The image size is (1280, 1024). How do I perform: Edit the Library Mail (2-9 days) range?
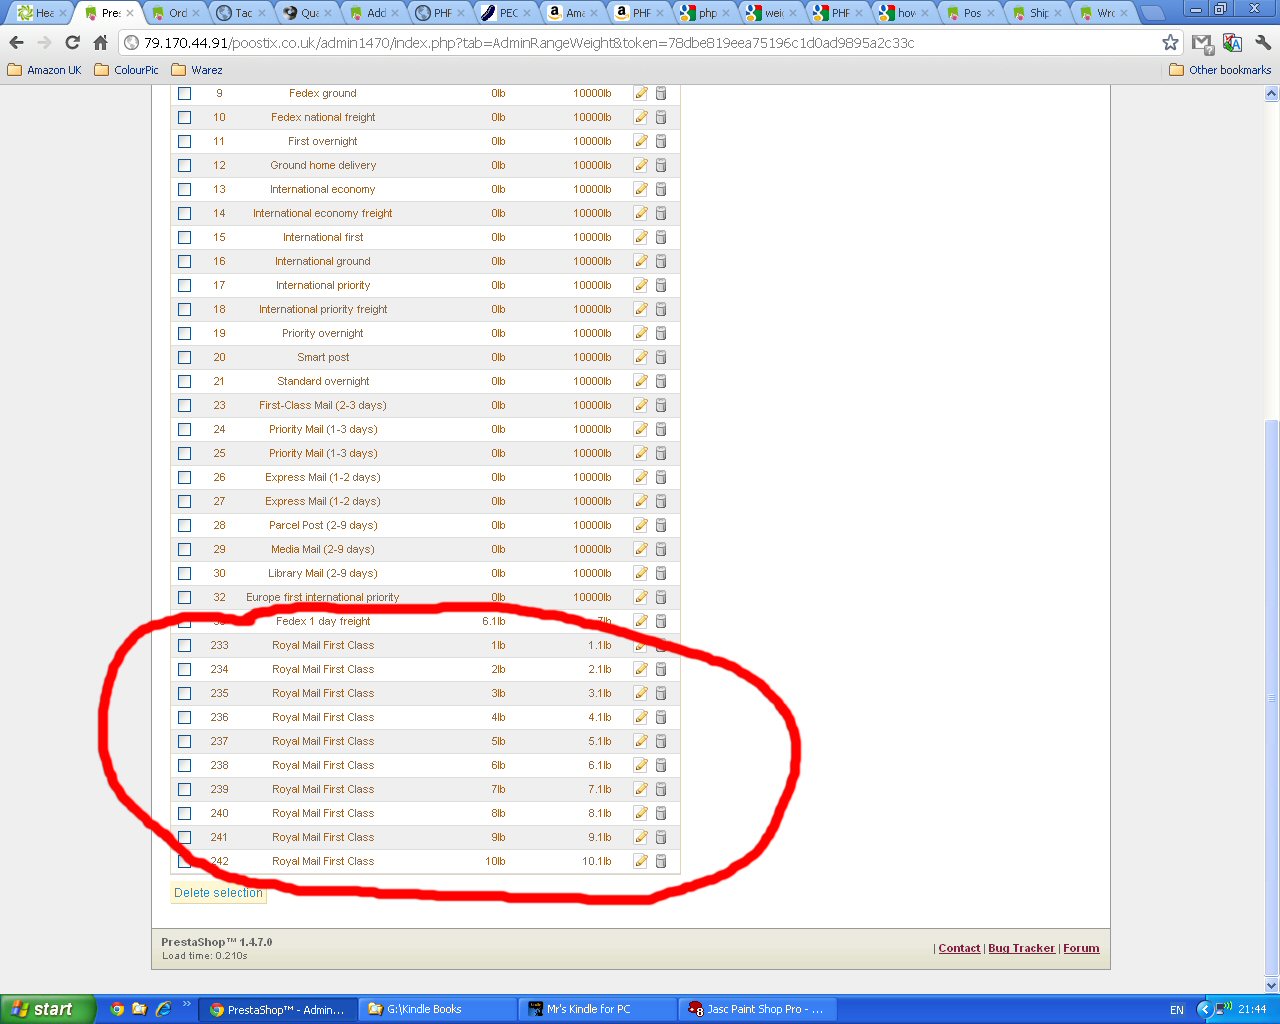[x=641, y=573]
